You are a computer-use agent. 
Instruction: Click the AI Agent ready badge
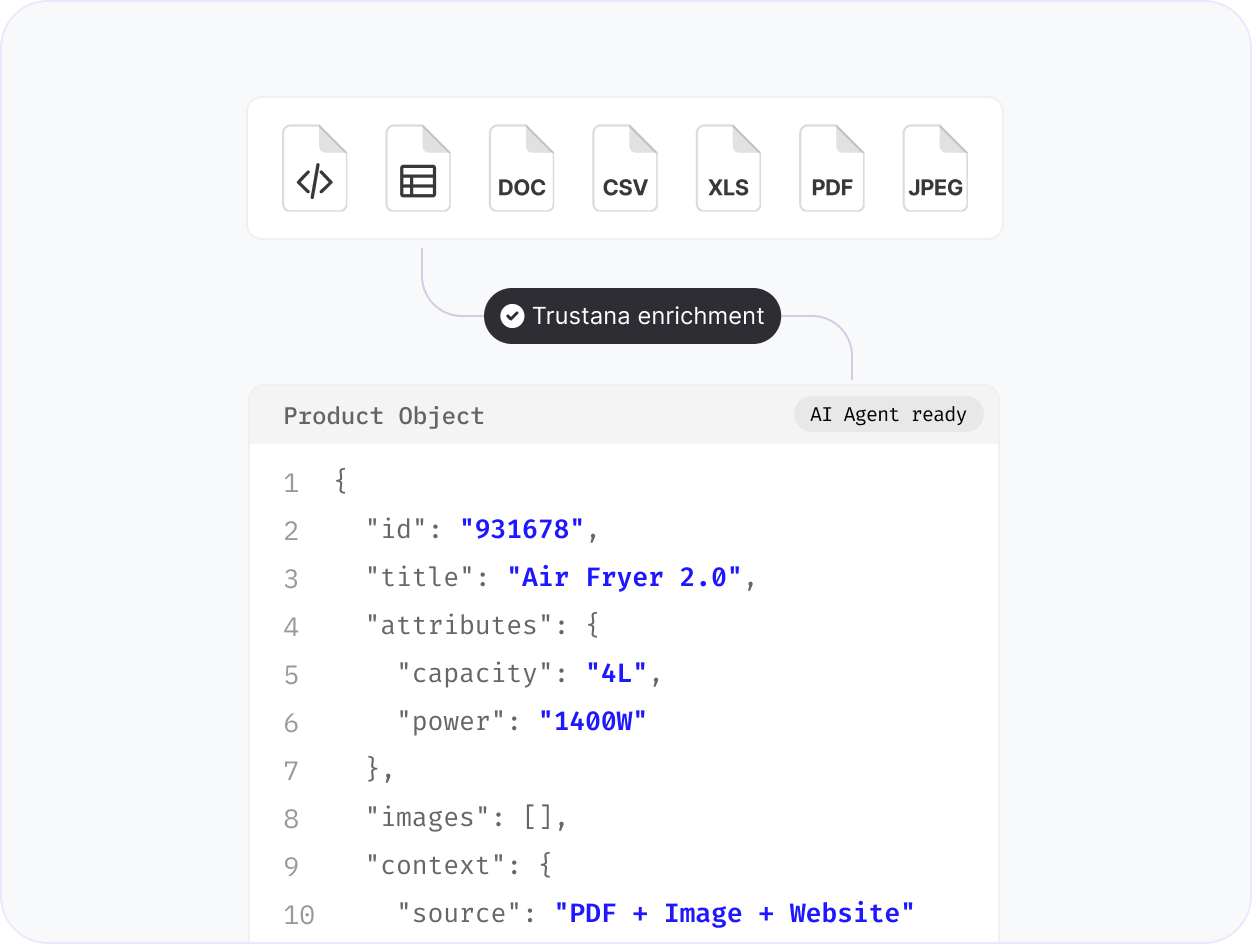coord(888,415)
